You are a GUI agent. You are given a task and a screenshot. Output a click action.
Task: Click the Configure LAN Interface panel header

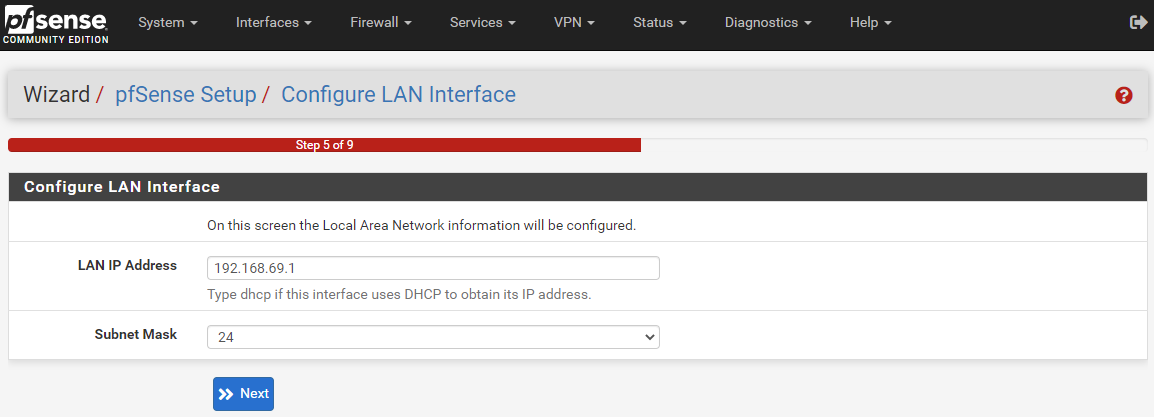click(x=578, y=187)
